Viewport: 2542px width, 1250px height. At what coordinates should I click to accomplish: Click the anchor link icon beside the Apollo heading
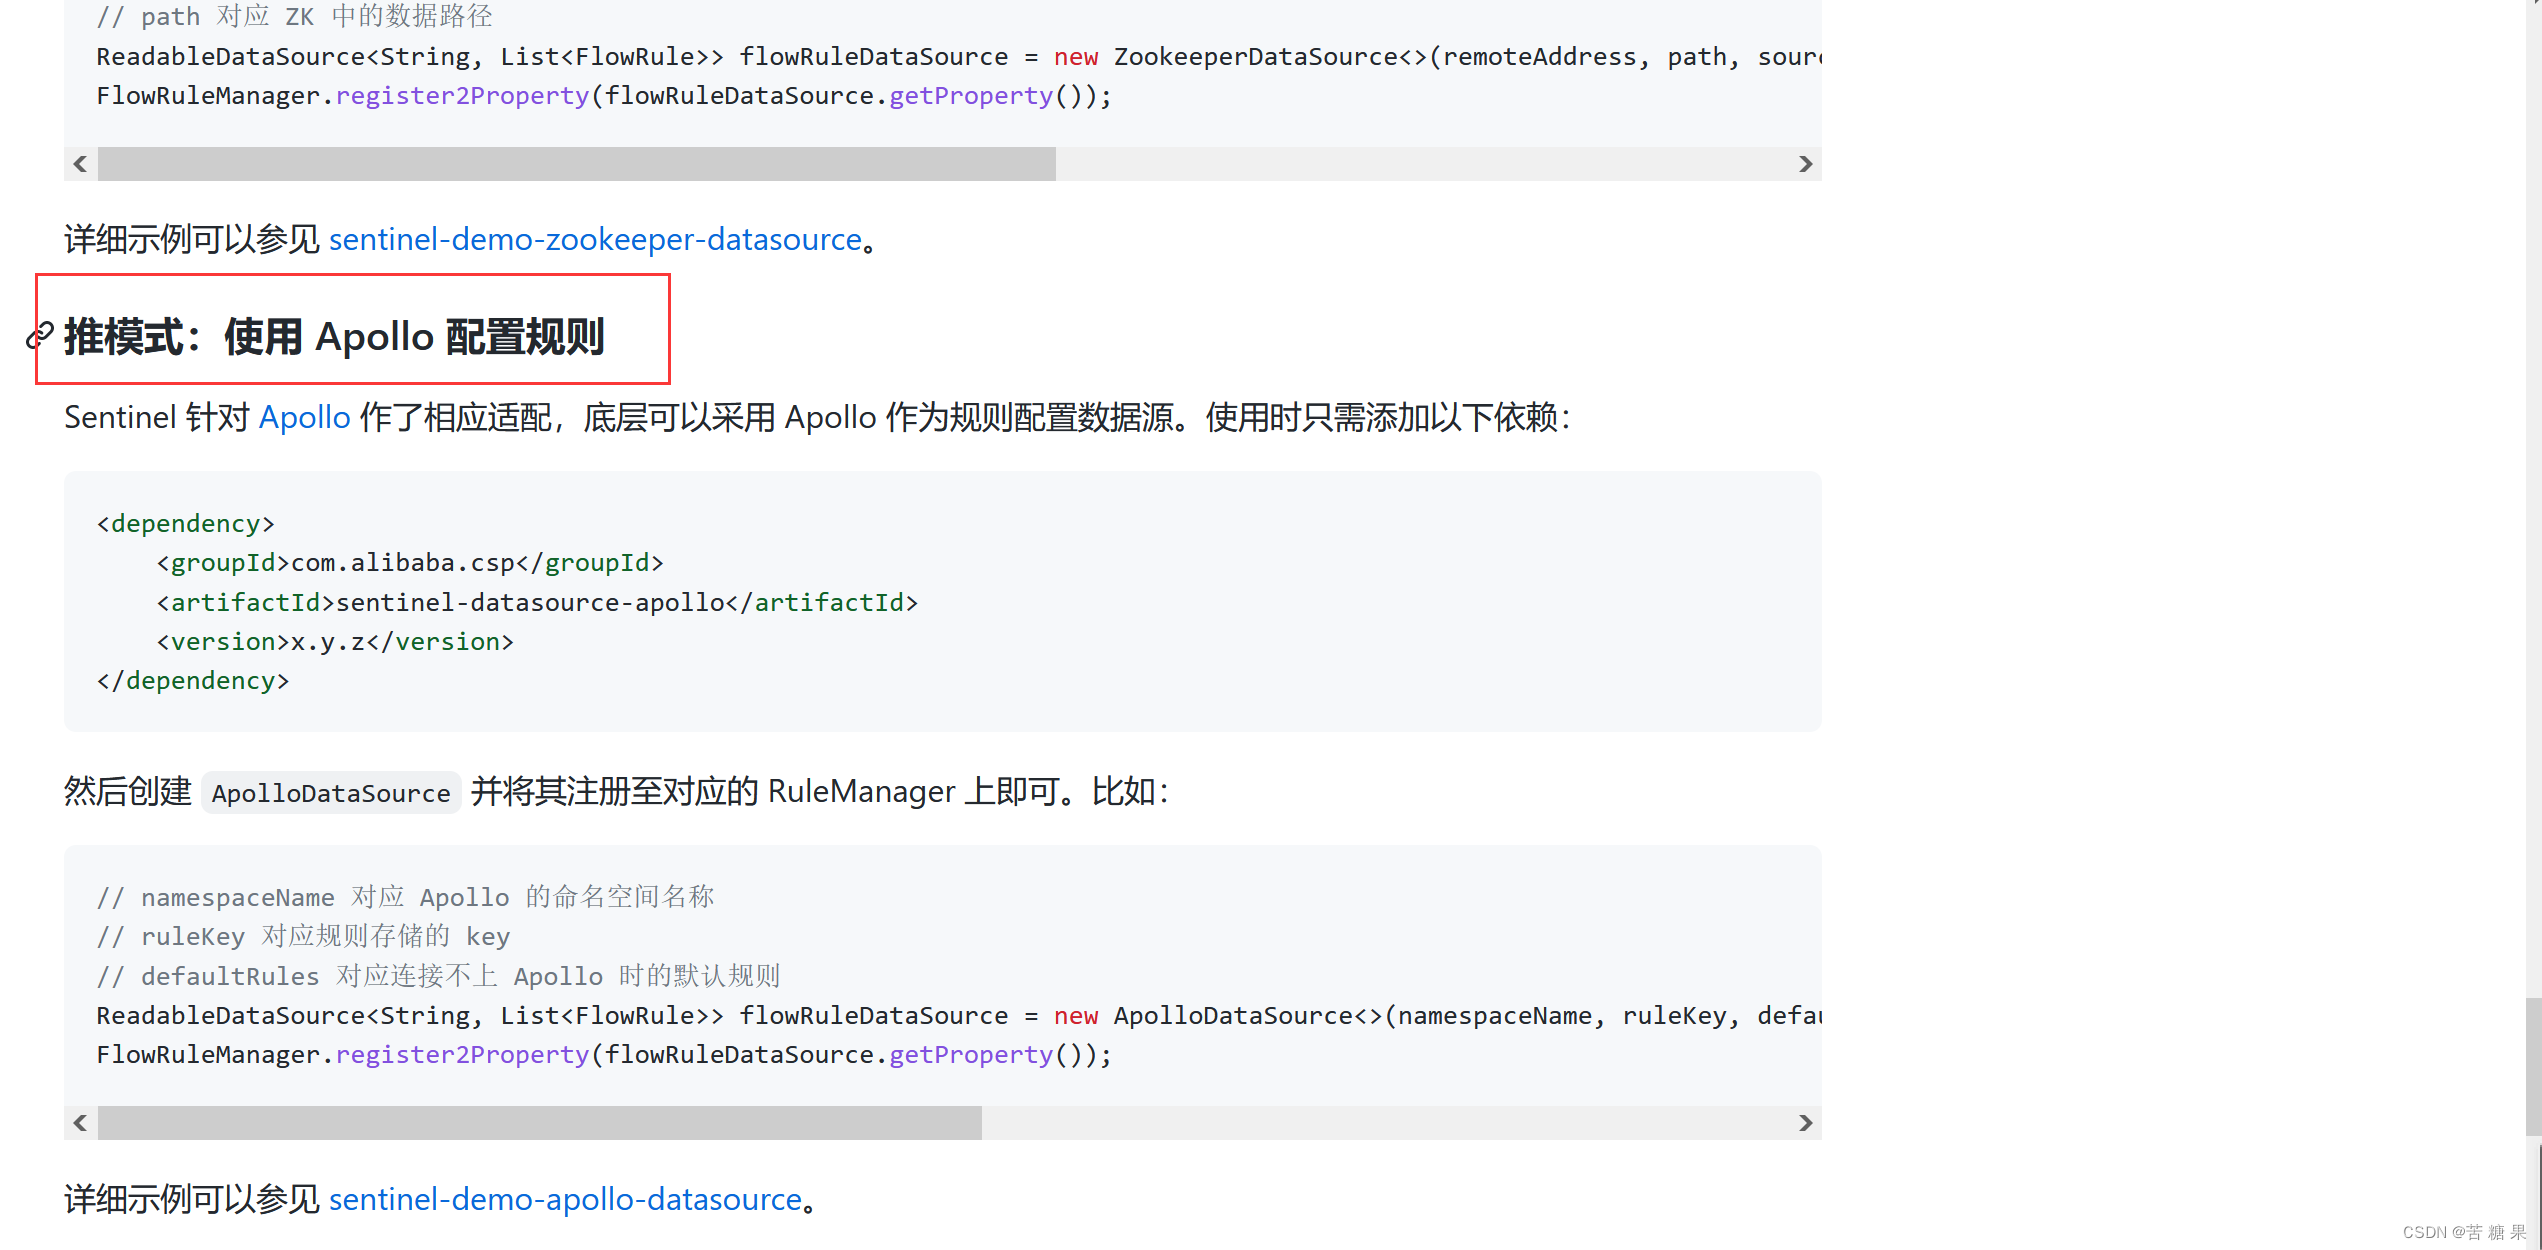click(x=40, y=337)
